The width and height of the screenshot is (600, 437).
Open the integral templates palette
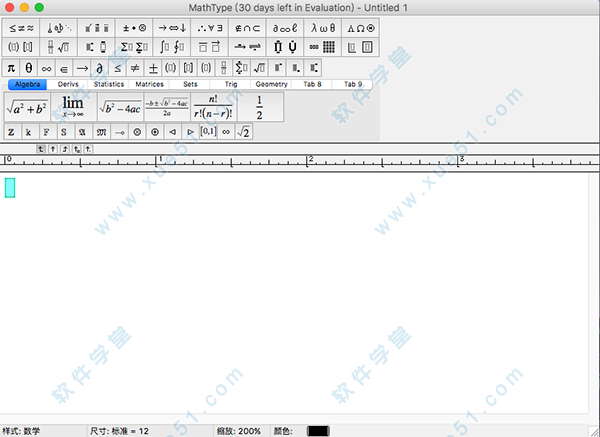click(172, 47)
